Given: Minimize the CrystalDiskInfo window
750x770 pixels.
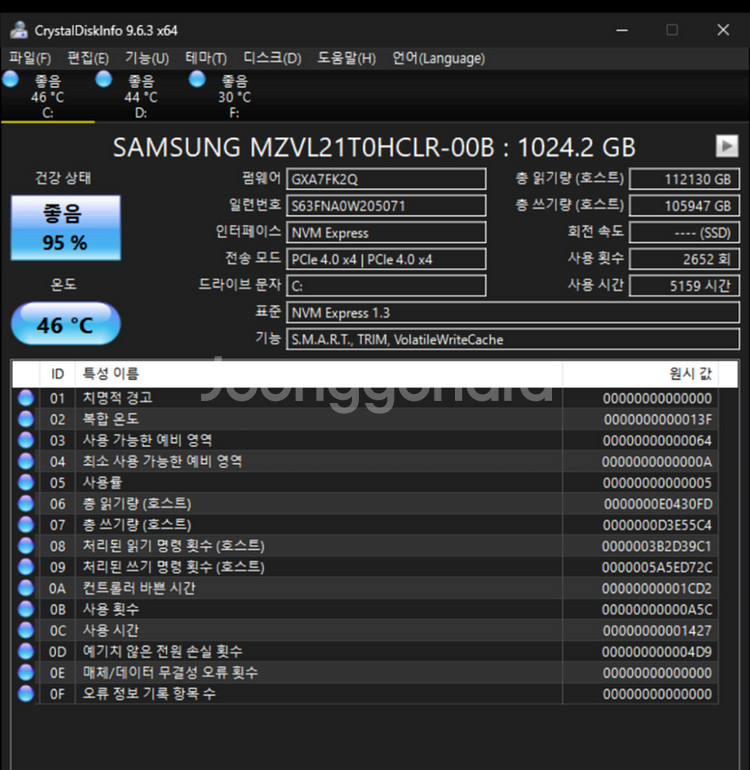Looking at the screenshot, I should (x=622, y=30).
